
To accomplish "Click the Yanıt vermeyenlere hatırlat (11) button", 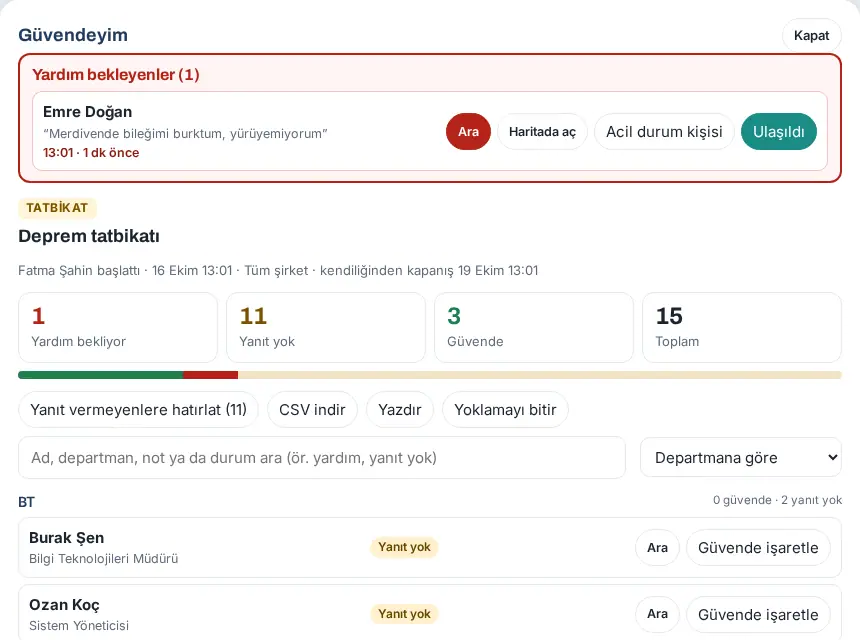I will [x=138, y=410].
